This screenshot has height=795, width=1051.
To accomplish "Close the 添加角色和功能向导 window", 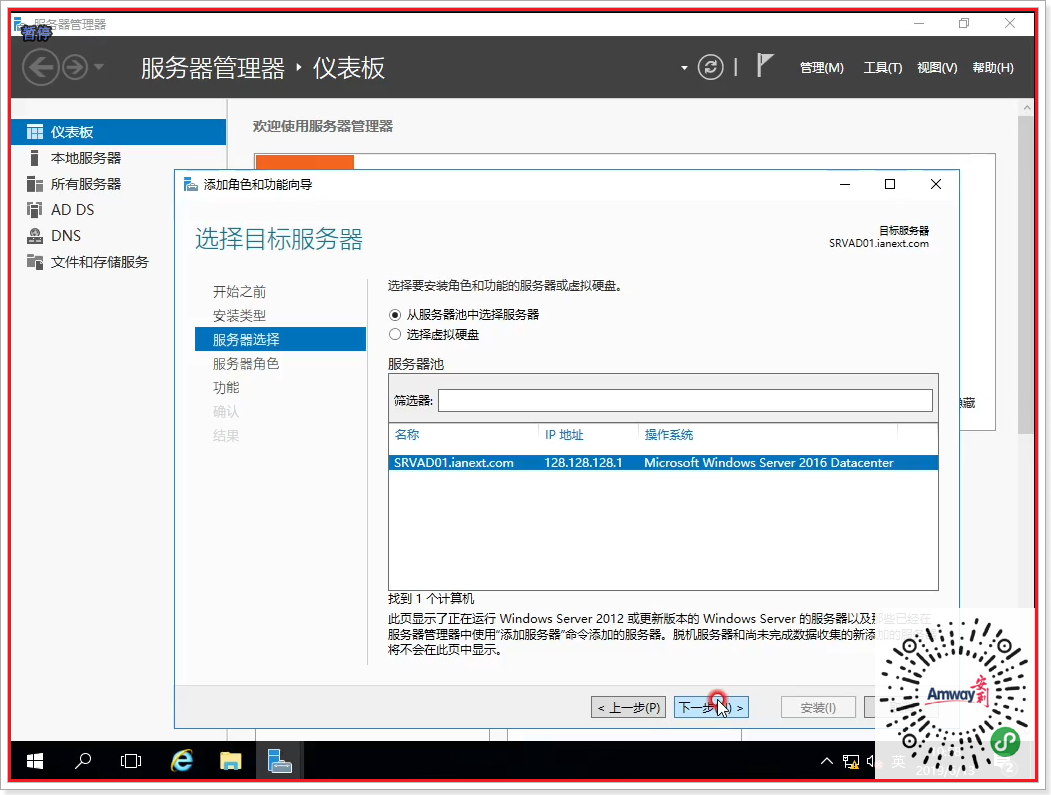I will point(936,184).
